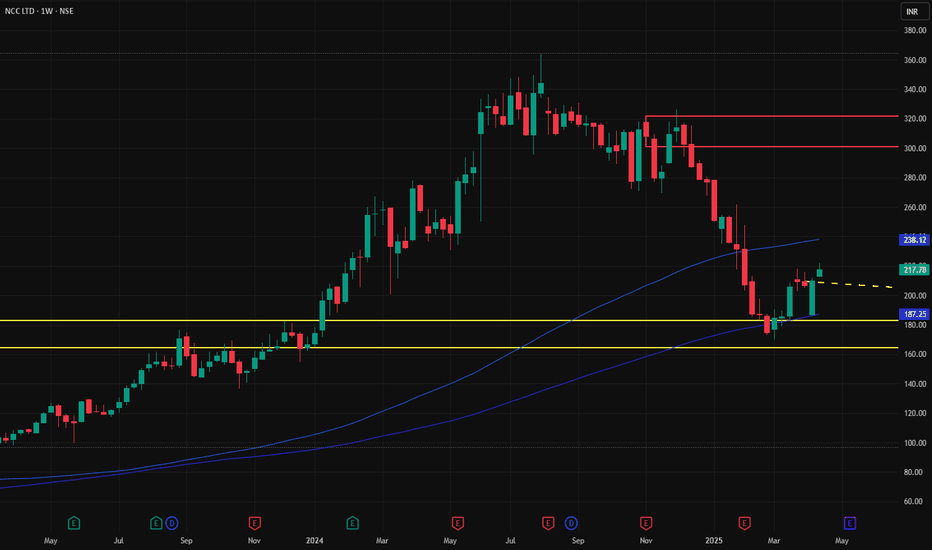
Task: Select the lower red horizontal line near 300
Action: (773, 146)
